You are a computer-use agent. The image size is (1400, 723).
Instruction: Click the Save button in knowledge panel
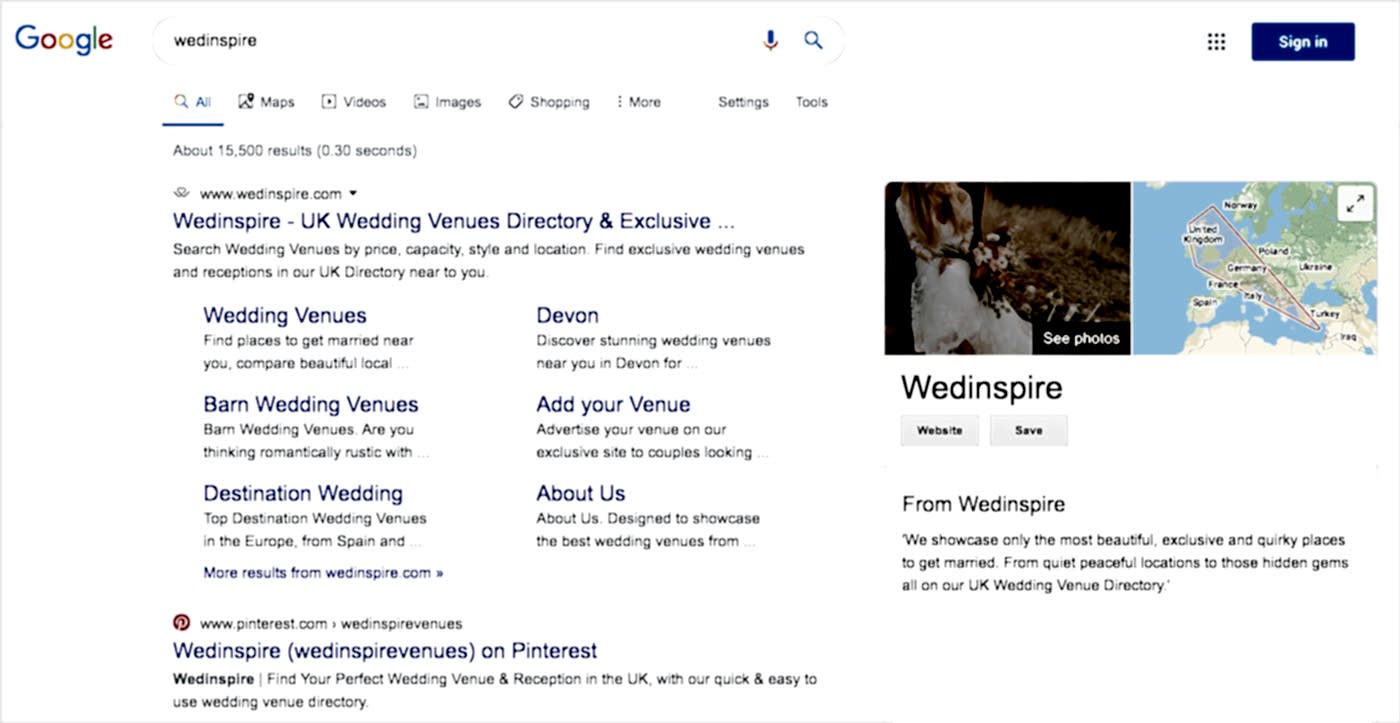(x=1029, y=431)
